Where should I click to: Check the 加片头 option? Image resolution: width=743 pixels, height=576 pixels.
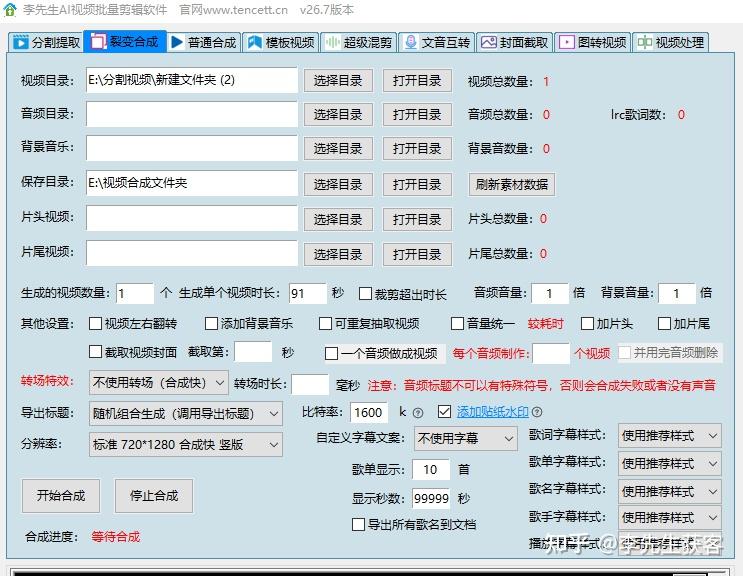pos(587,324)
